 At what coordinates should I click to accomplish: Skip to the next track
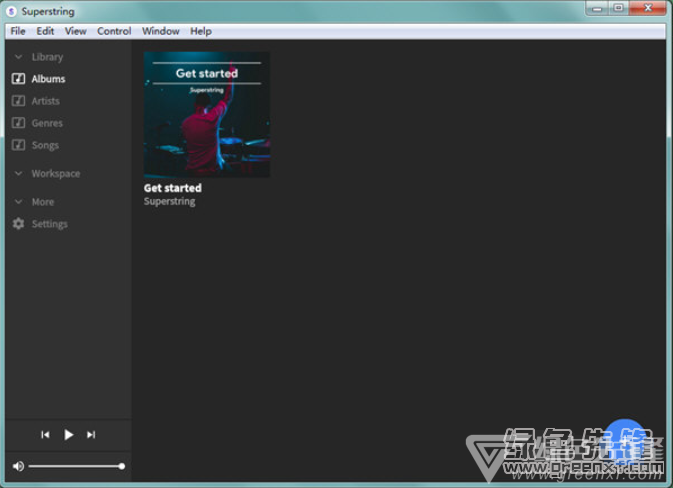pyautogui.click(x=91, y=435)
